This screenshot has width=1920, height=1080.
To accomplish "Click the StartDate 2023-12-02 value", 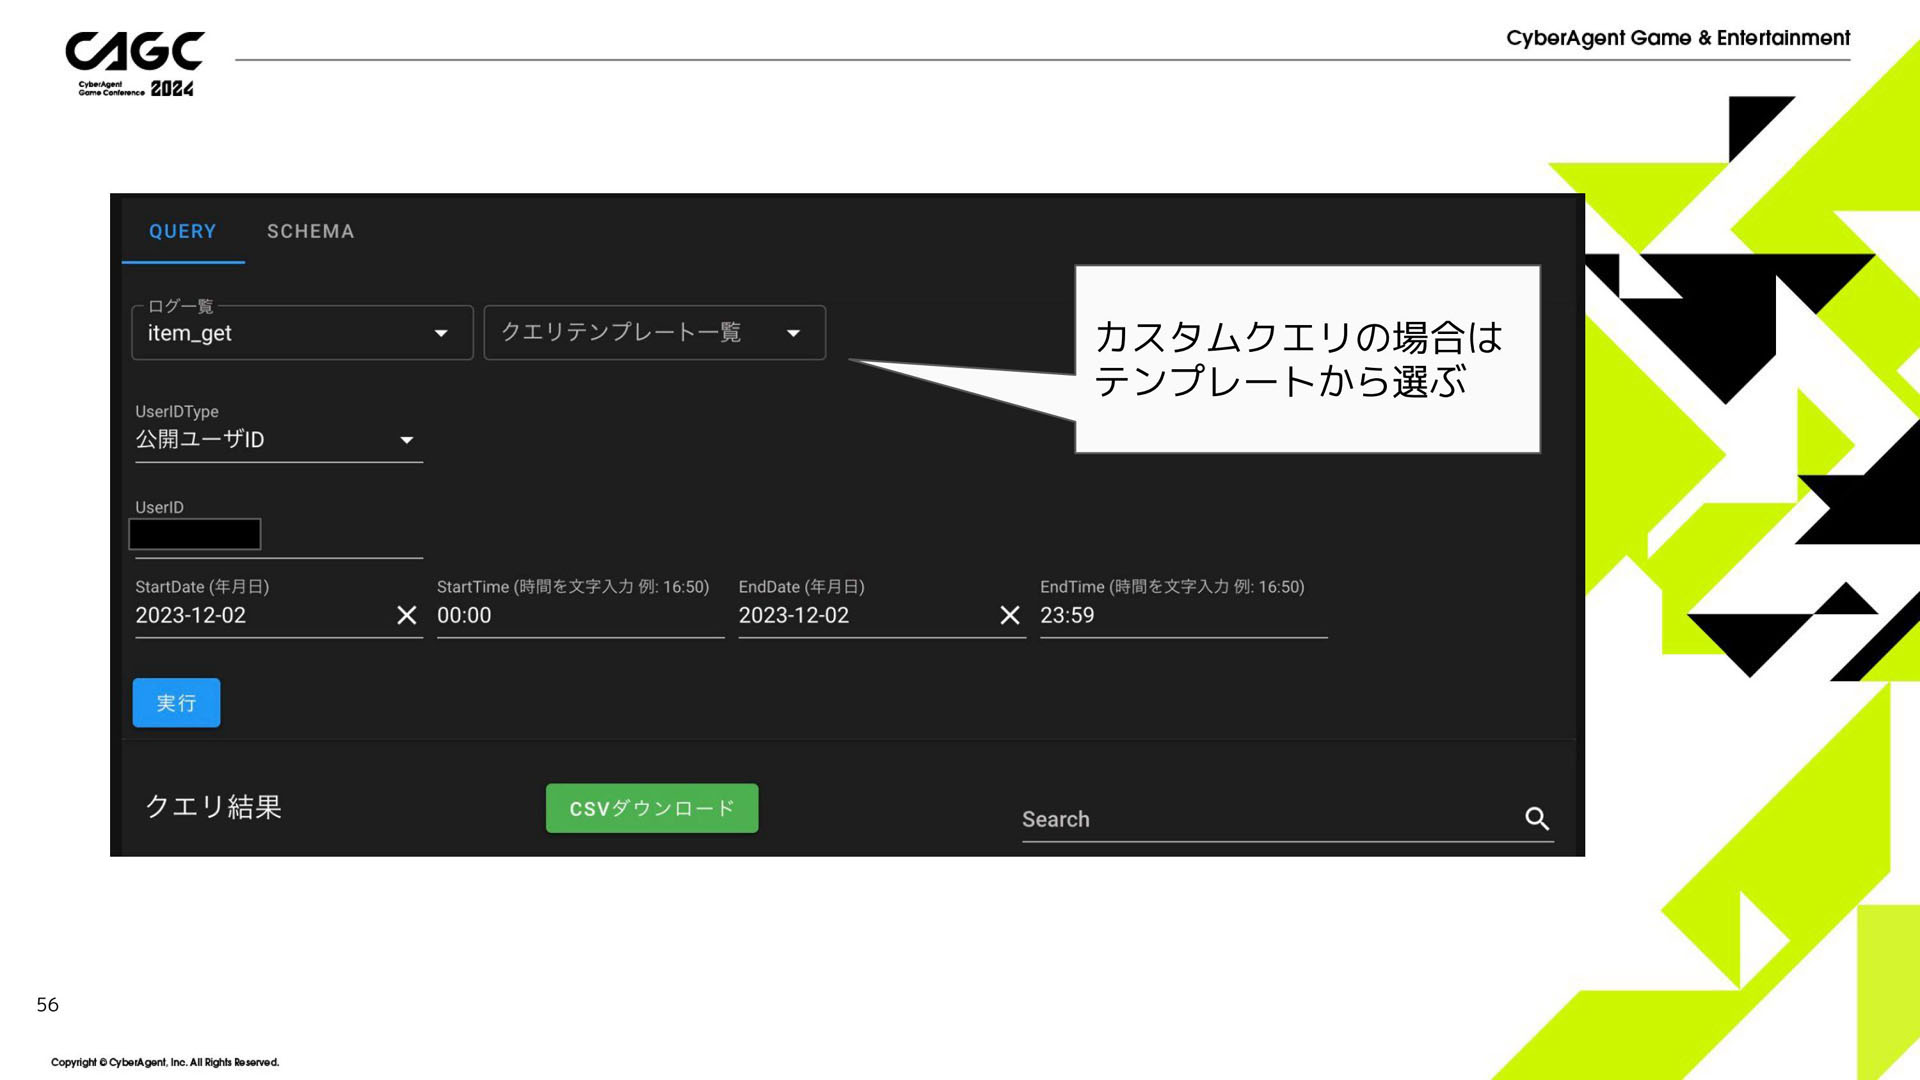I will (192, 615).
